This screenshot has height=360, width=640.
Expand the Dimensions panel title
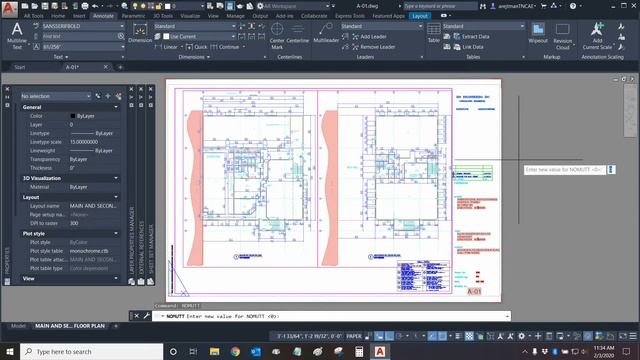click(x=194, y=57)
